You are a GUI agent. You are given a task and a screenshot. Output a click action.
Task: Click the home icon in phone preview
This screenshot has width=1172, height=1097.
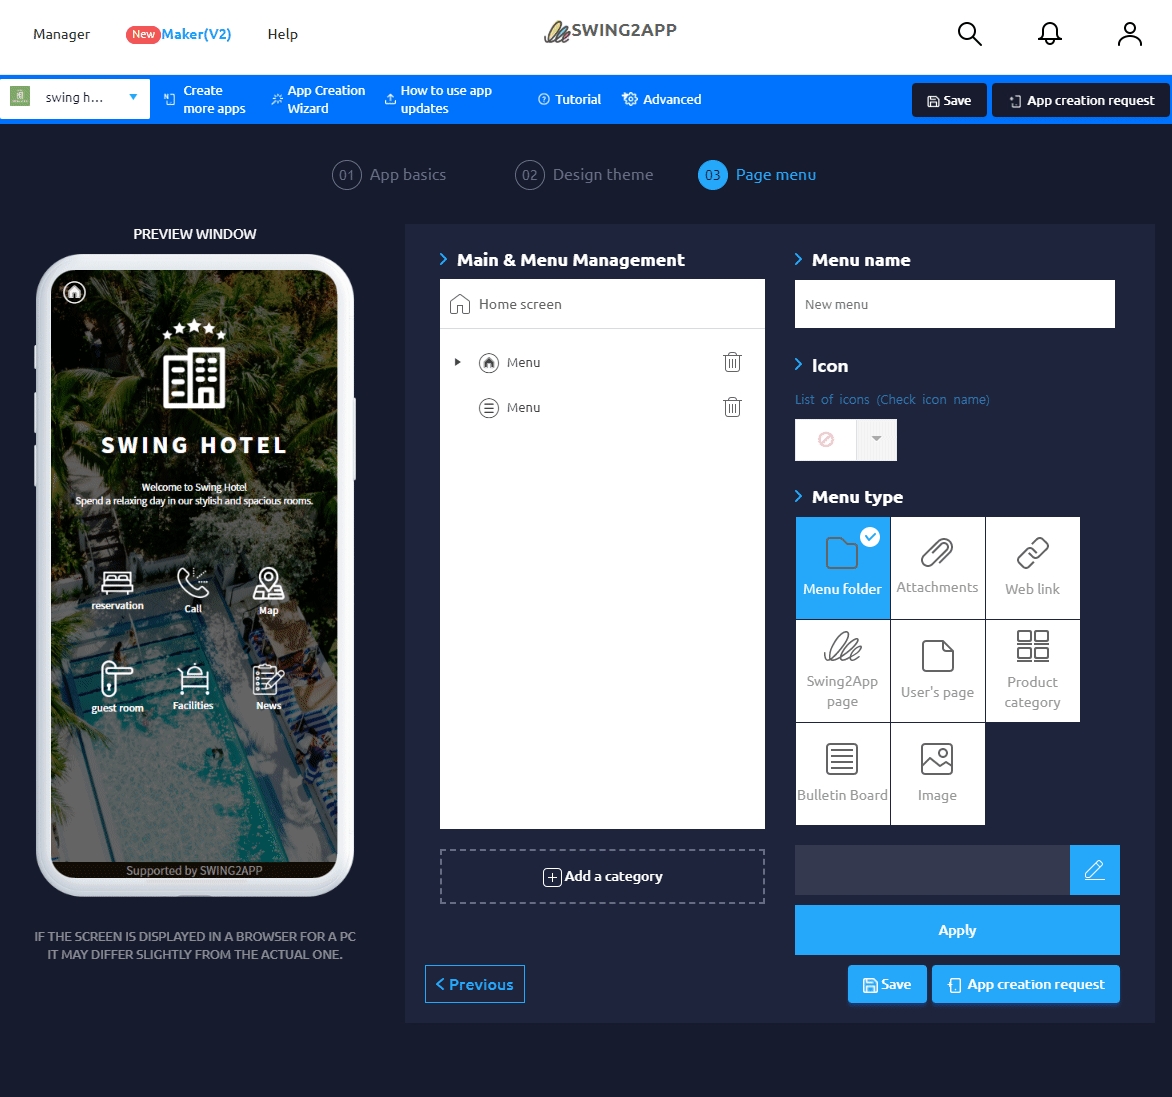74,292
